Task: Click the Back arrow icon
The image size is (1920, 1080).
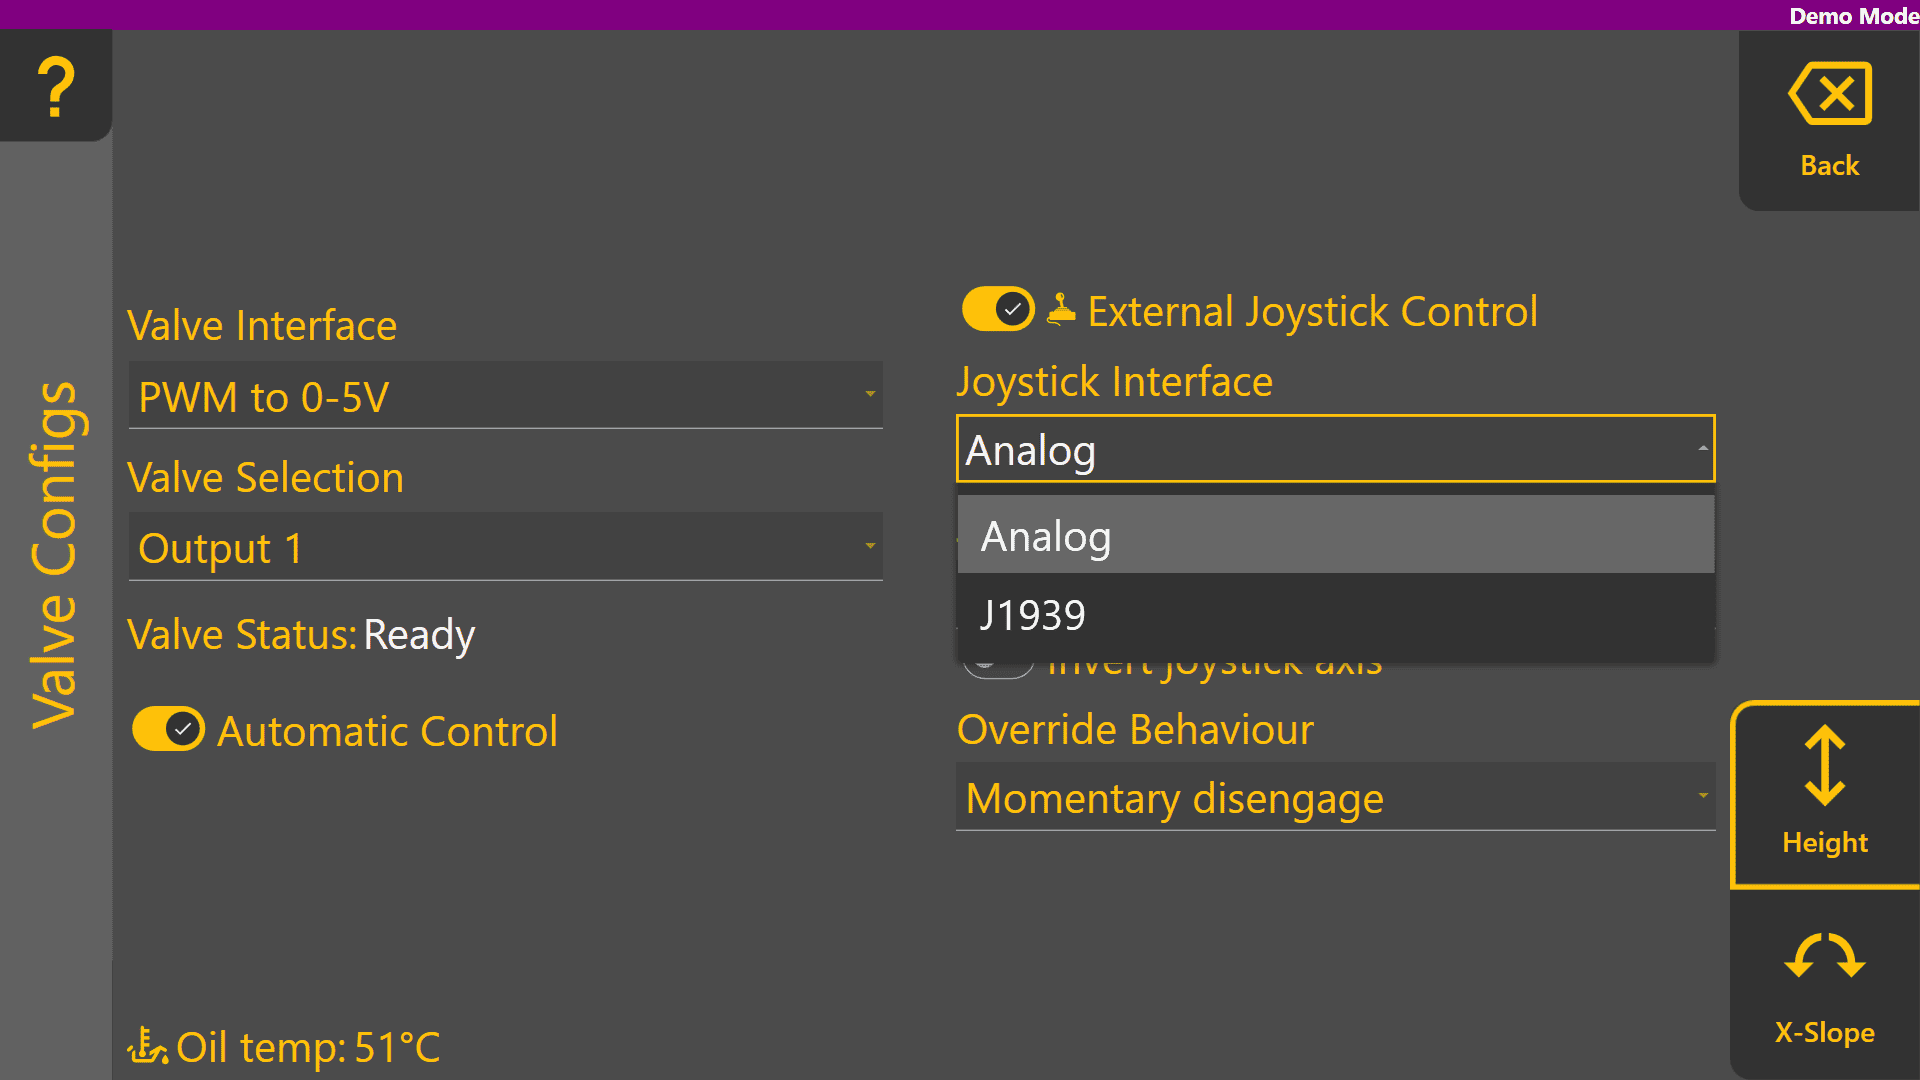Action: coord(1829,94)
